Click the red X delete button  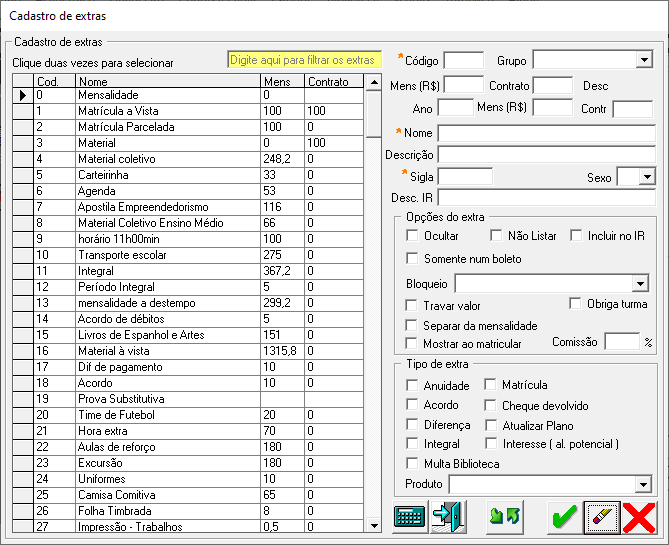click(639, 517)
